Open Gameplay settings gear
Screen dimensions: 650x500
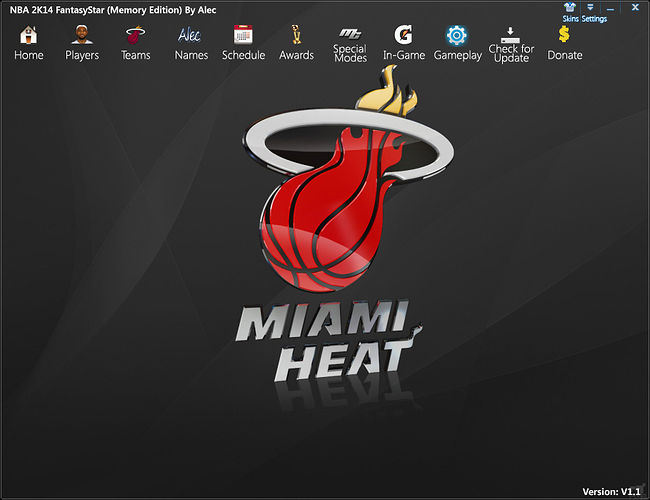[457, 36]
